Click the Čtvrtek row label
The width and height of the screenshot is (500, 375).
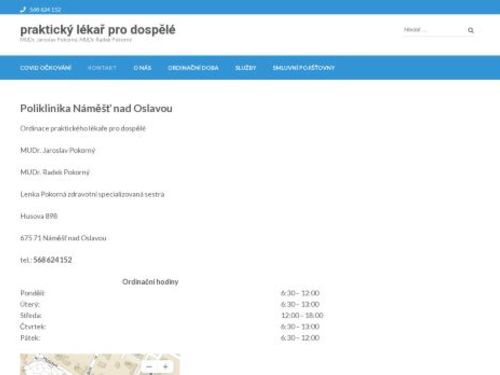click(x=33, y=327)
